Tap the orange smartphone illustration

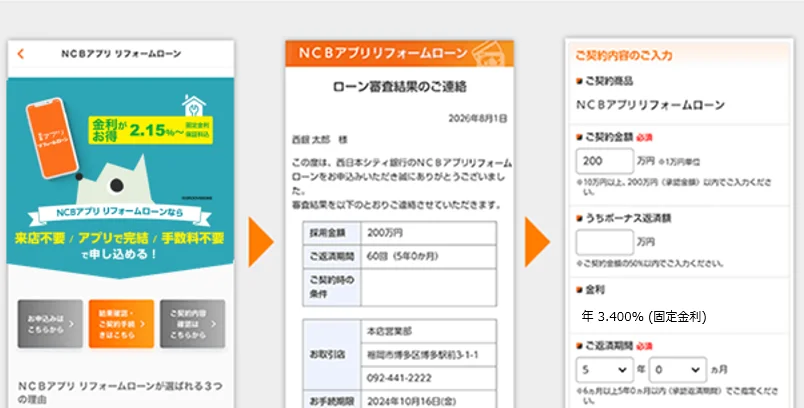pos(52,138)
